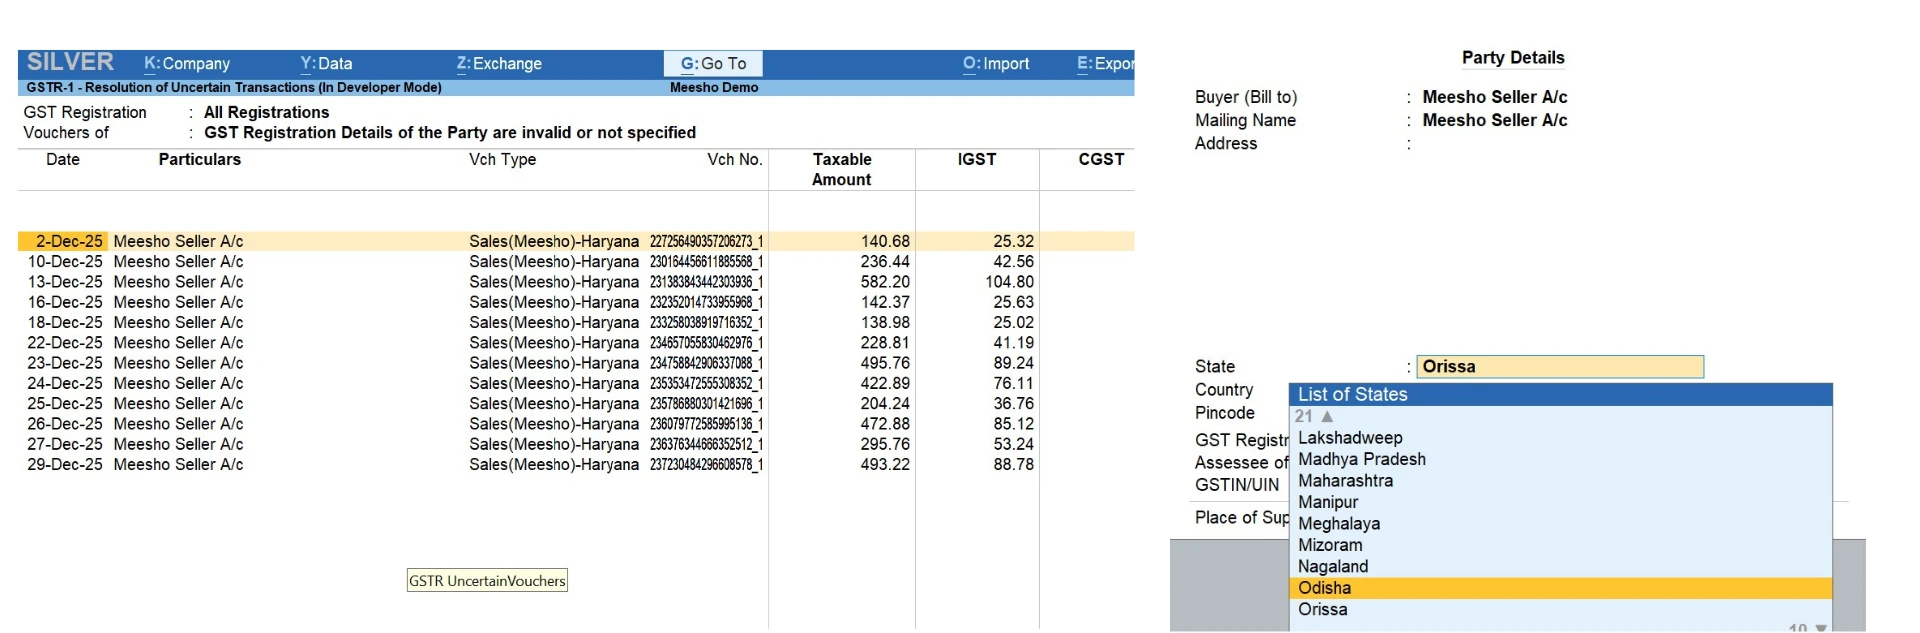
Task: Open the Y: Data menu
Action: [x=326, y=63]
